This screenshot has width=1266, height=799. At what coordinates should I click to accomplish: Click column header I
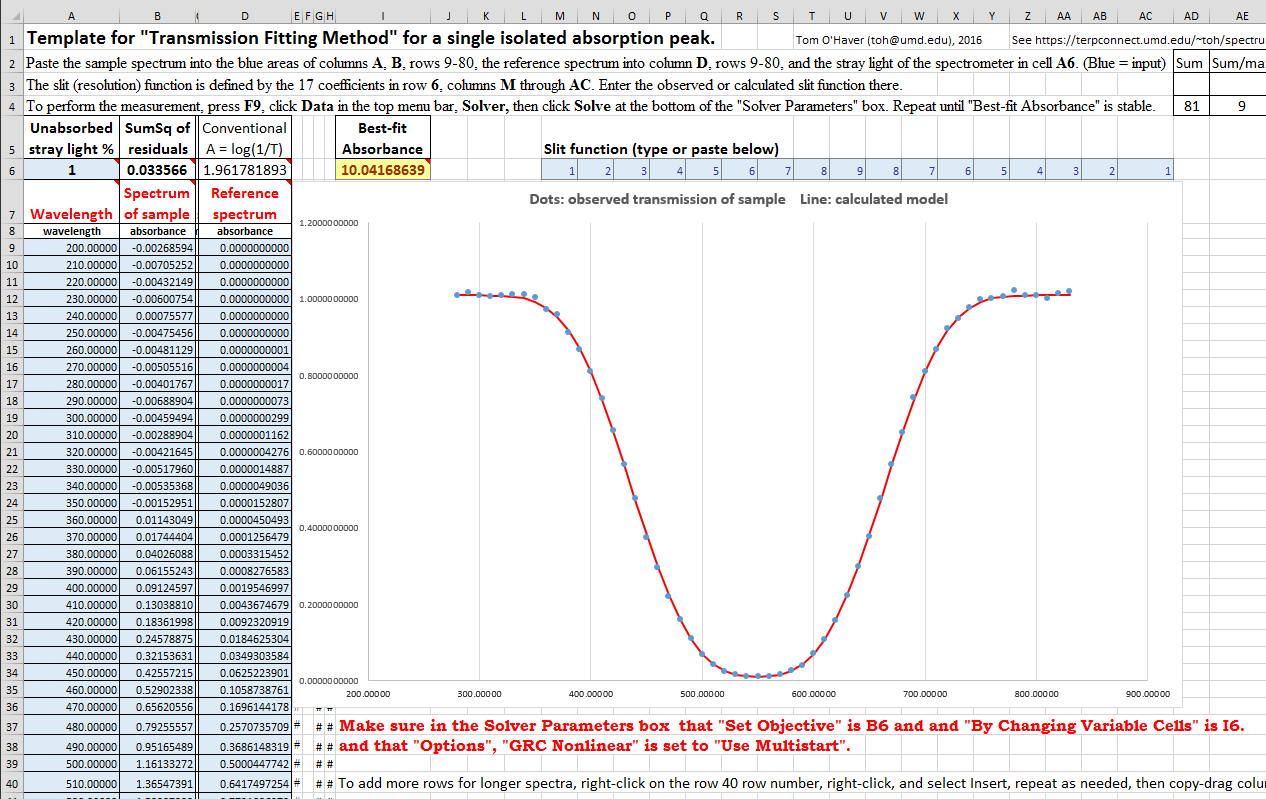(x=383, y=17)
